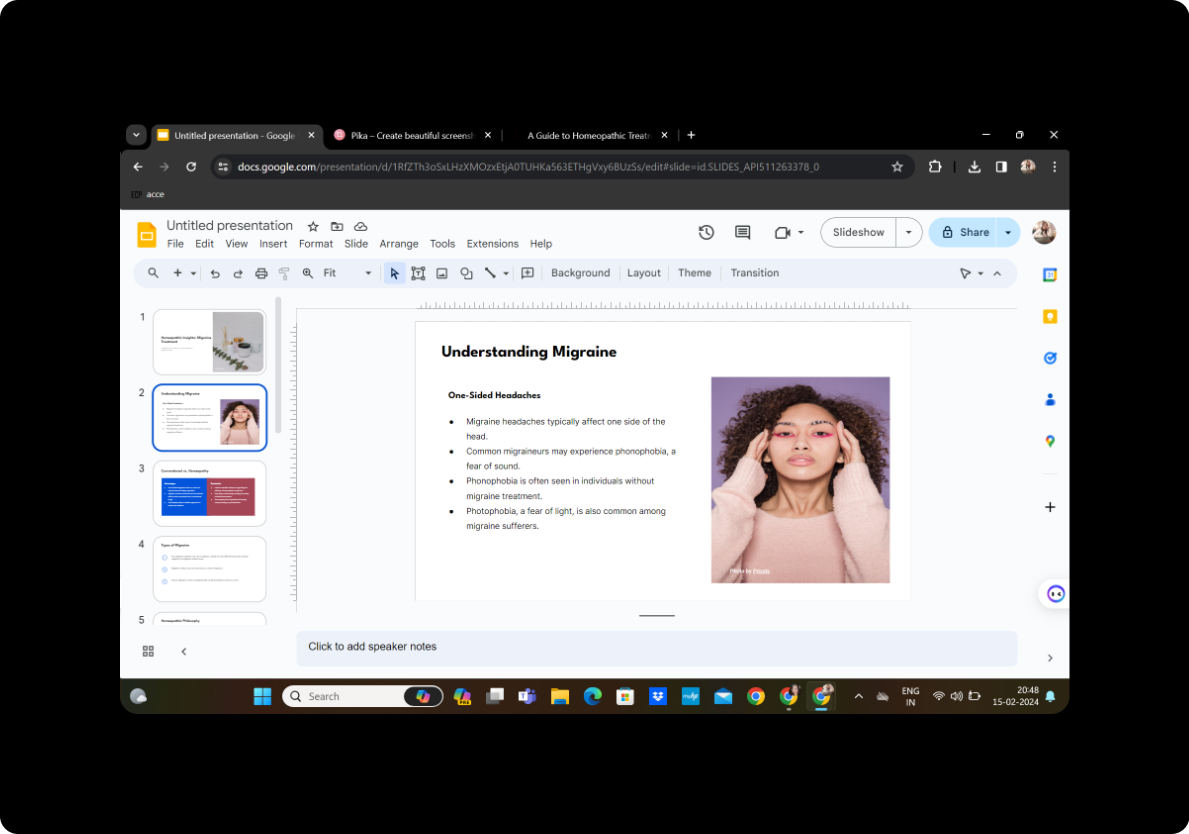Open the comments history icon
Screen dimensions: 1189x834
742,232
